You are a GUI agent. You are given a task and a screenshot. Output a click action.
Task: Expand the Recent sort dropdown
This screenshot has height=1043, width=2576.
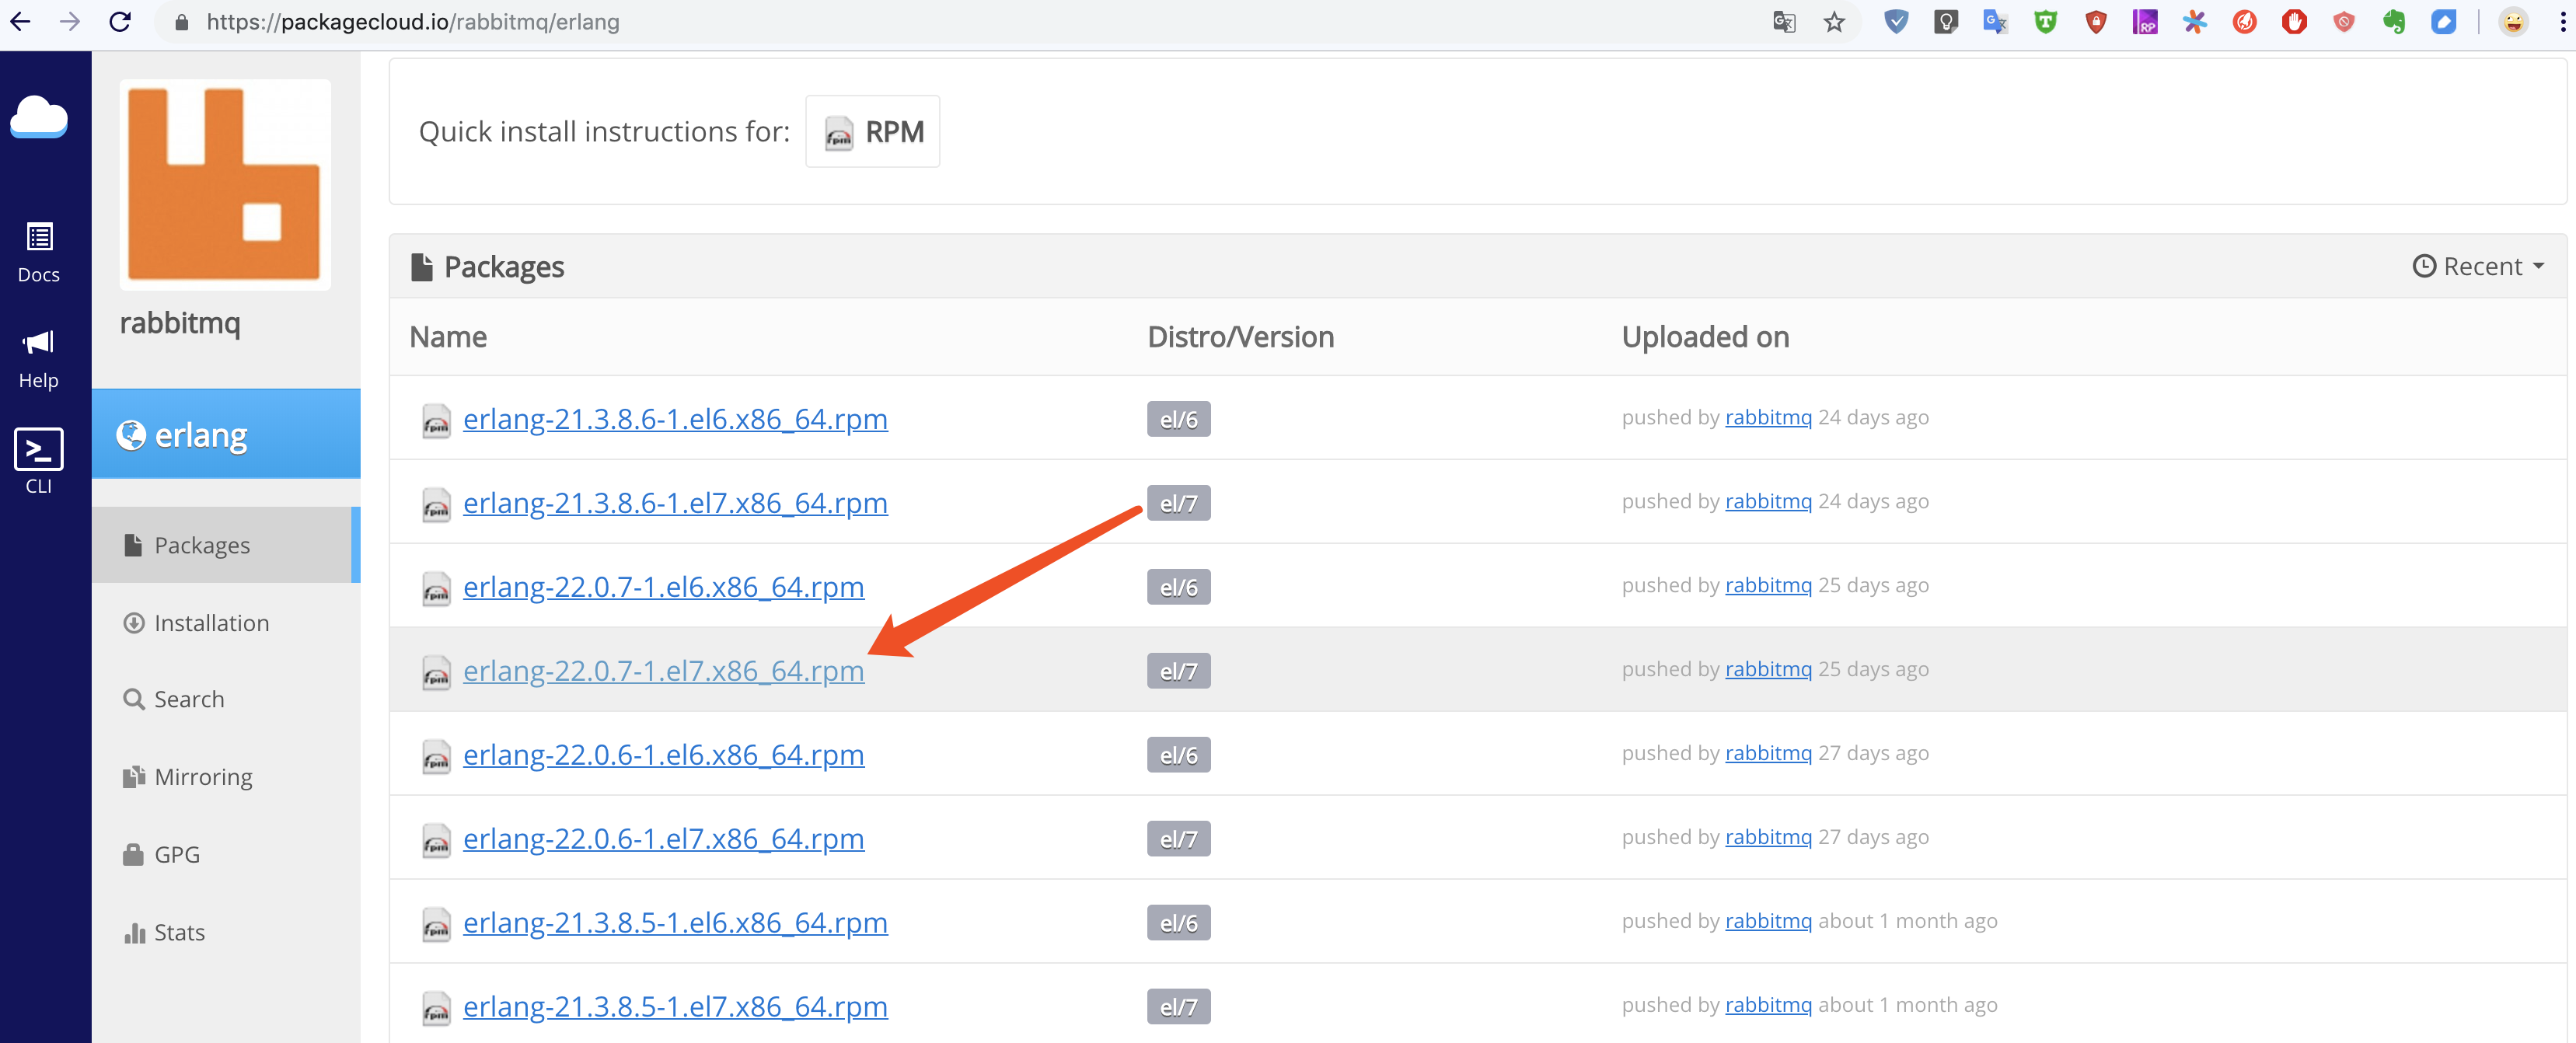click(x=2478, y=266)
